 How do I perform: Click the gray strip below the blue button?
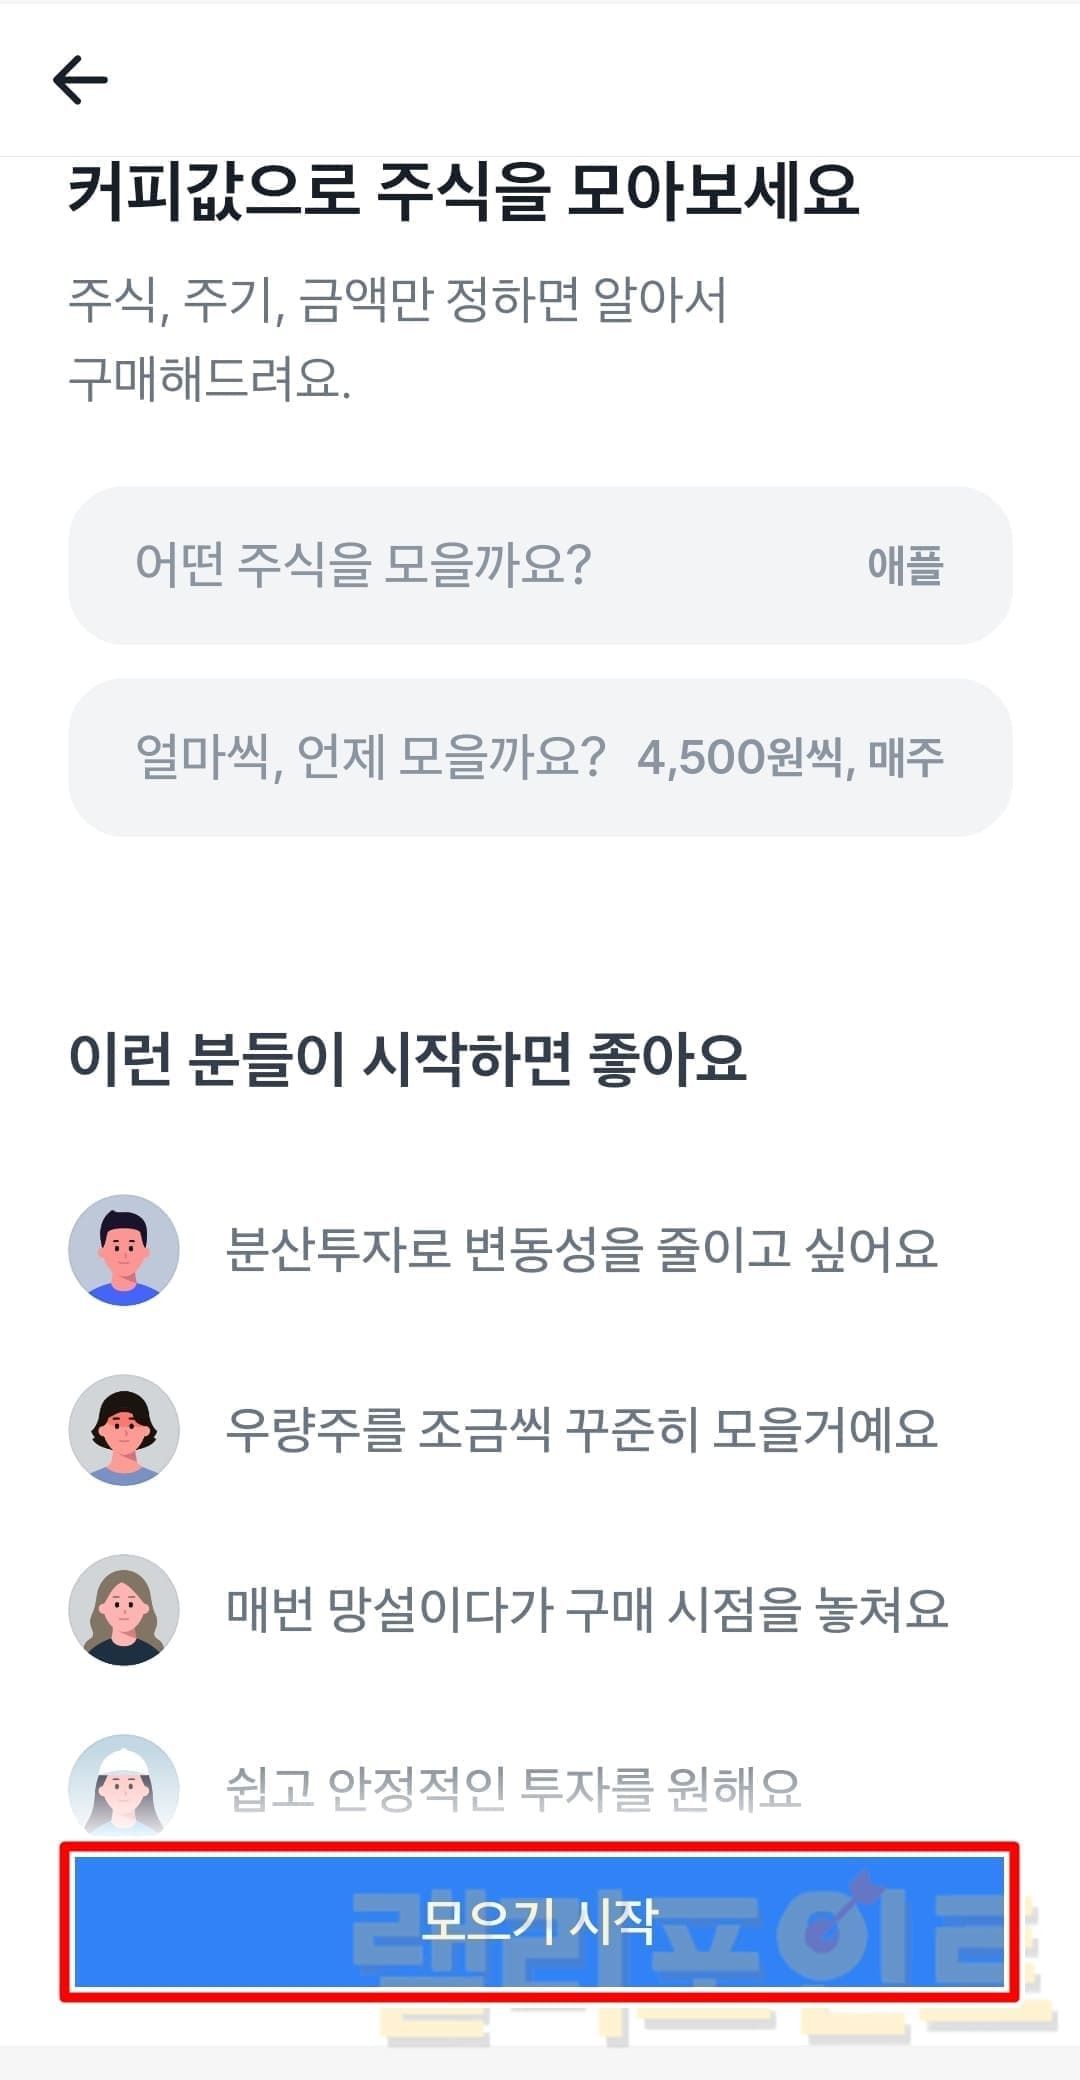pos(540,2062)
